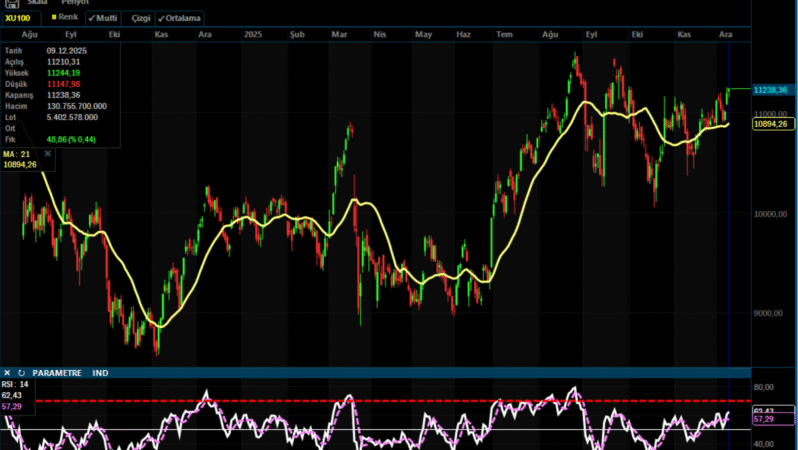Click the XU100 symbol field

18,18
